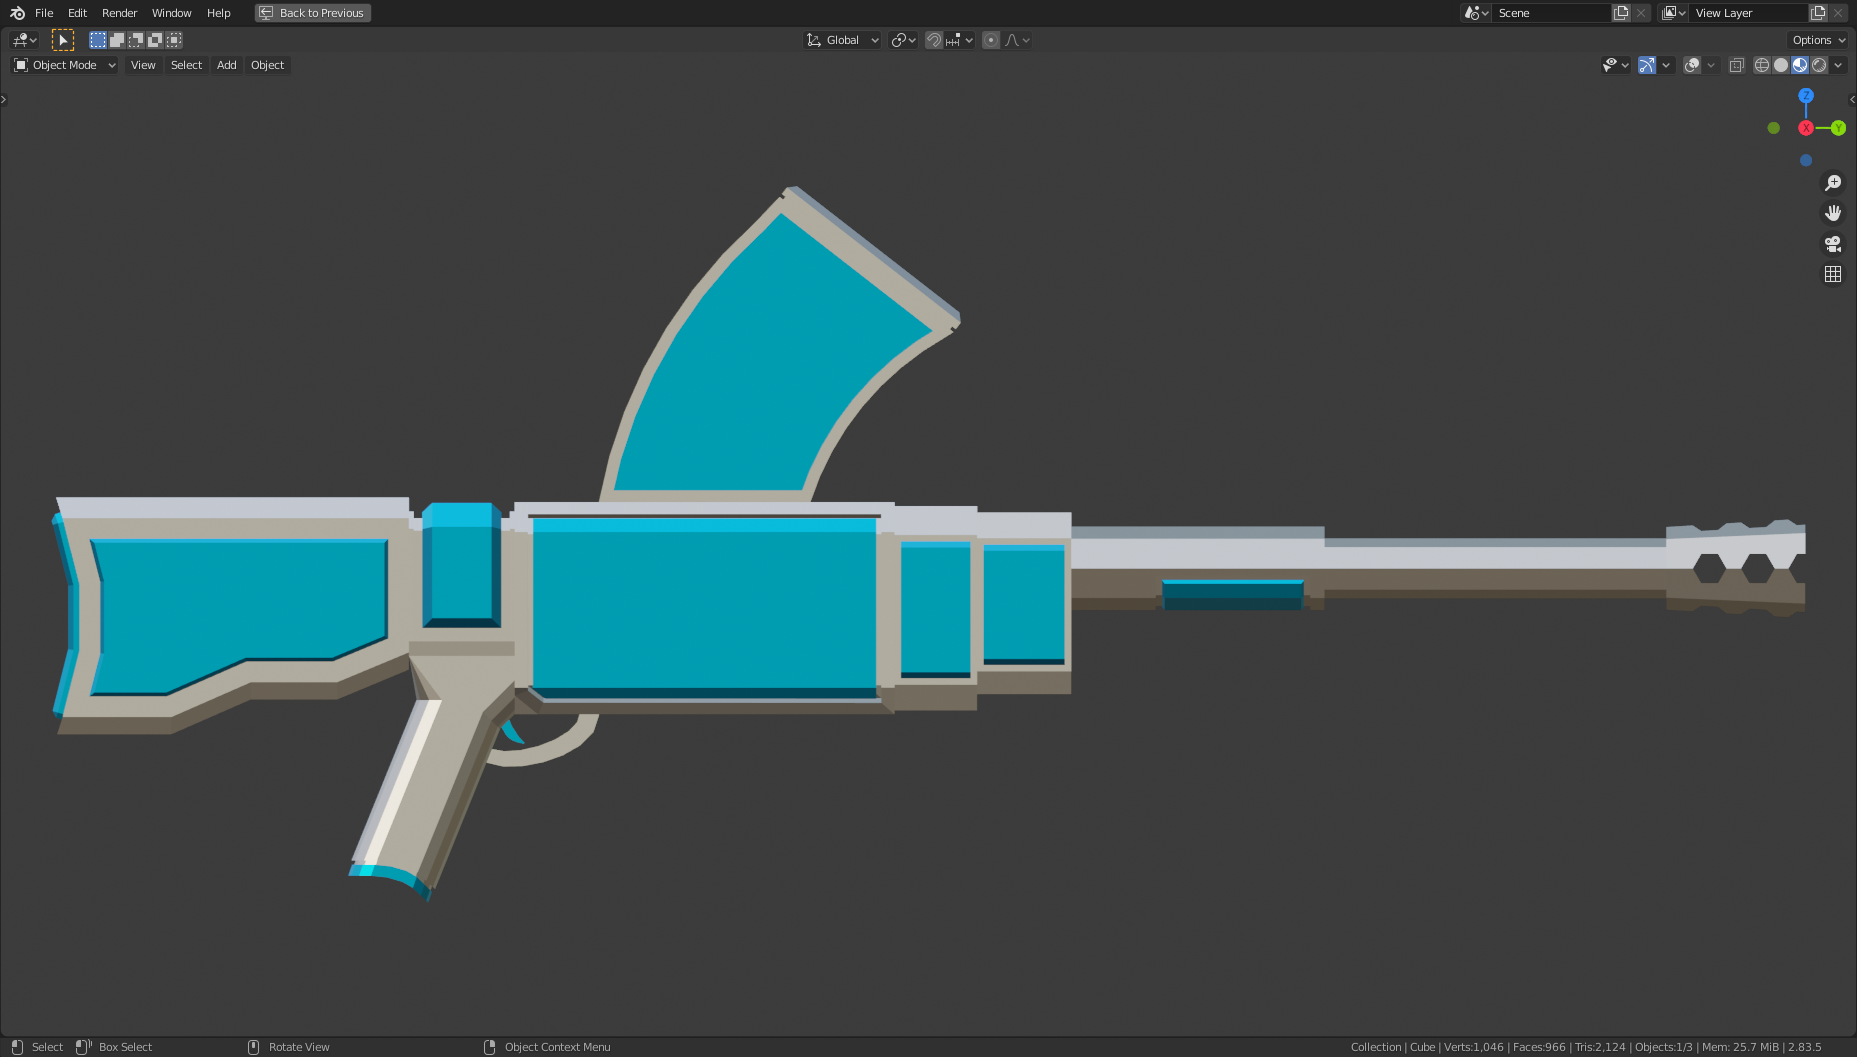Switch to Material Preview shading
1857x1057 pixels.
click(x=1799, y=65)
